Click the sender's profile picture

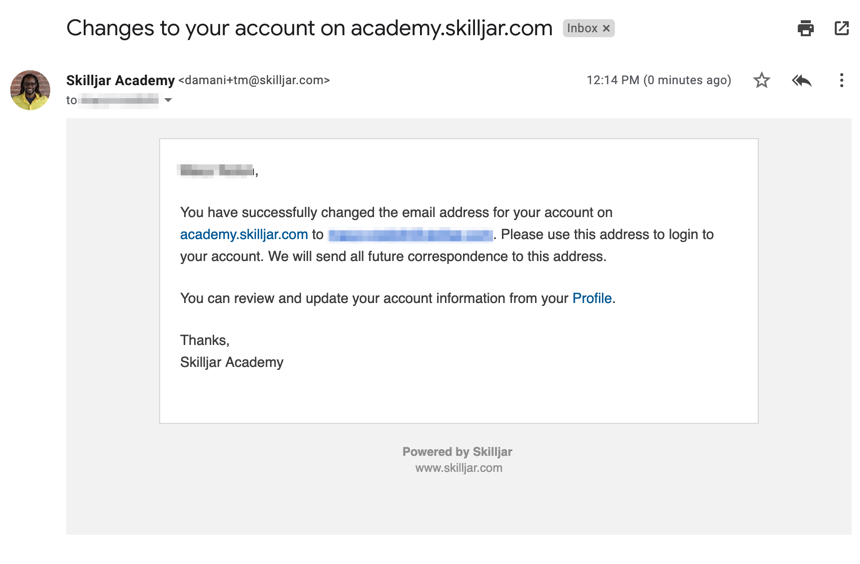point(30,90)
